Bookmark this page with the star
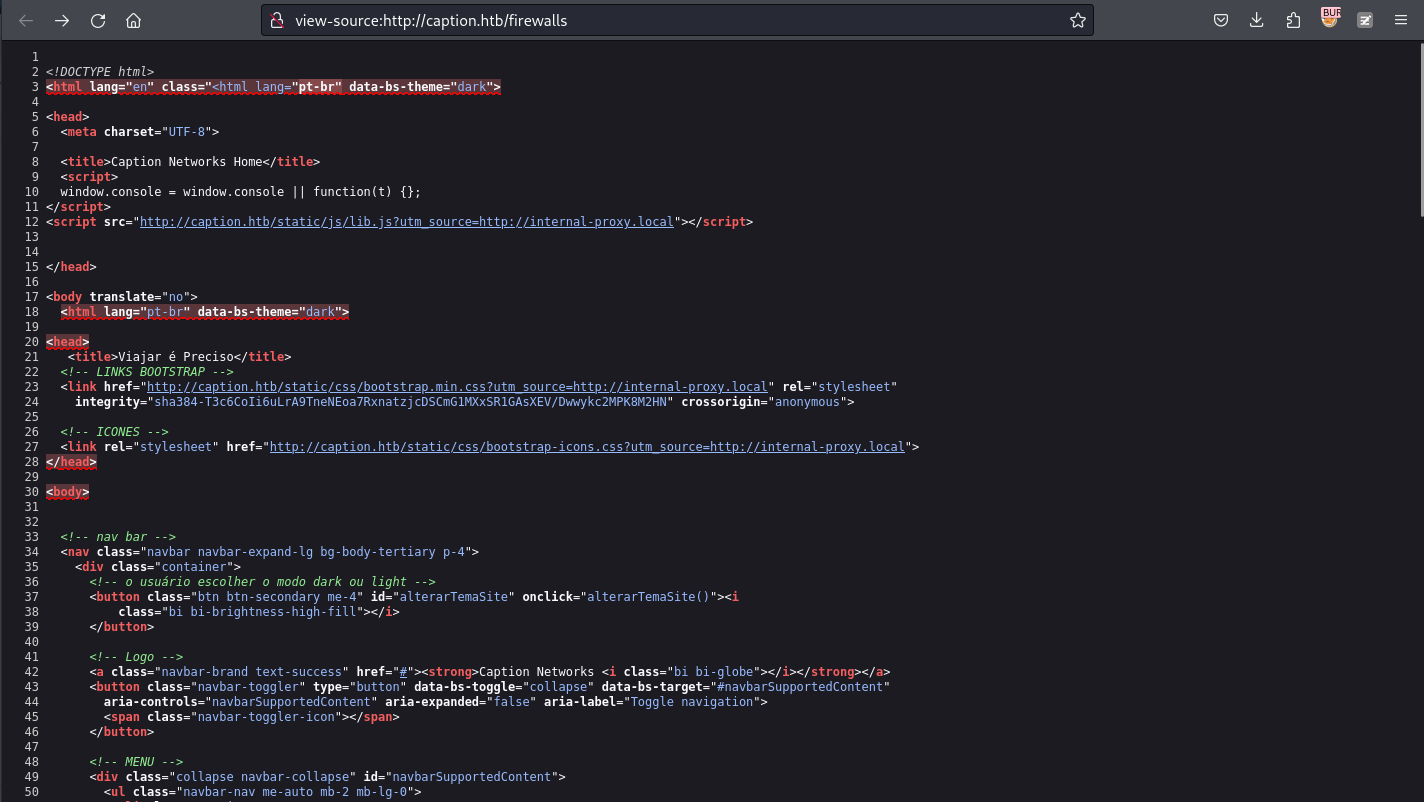The image size is (1424, 802). point(1077,20)
